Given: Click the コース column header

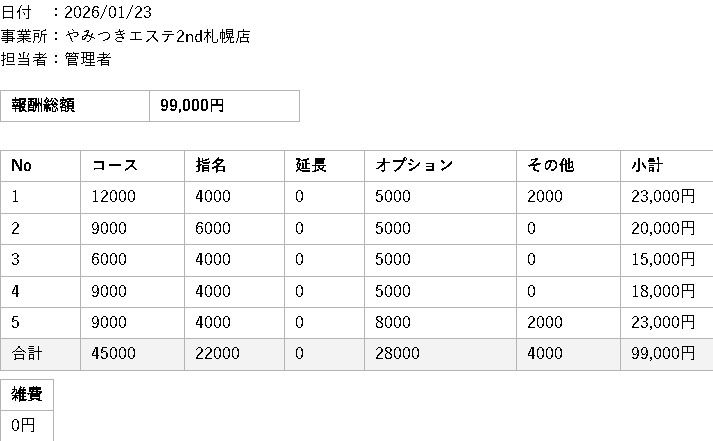Looking at the screenshot, I should click(115, 165).
